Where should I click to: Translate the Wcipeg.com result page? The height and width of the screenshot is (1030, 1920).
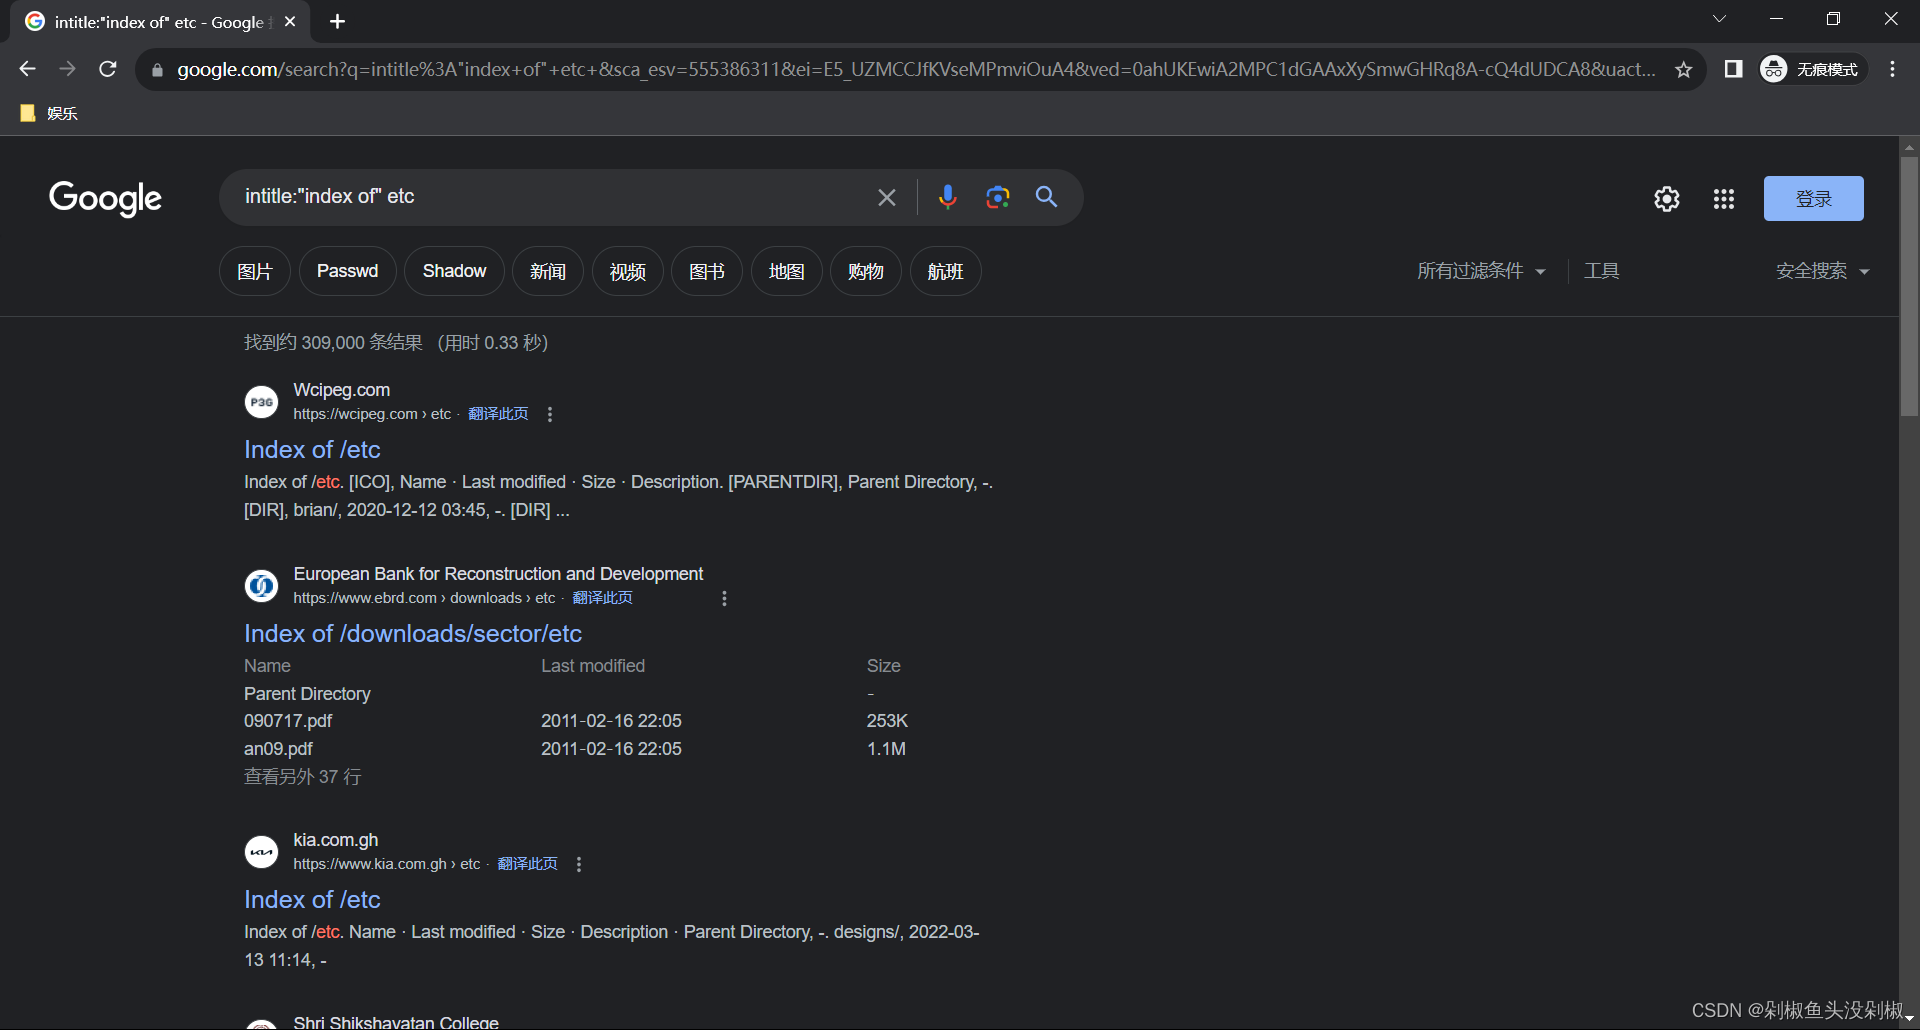click(x=498, y=414)
